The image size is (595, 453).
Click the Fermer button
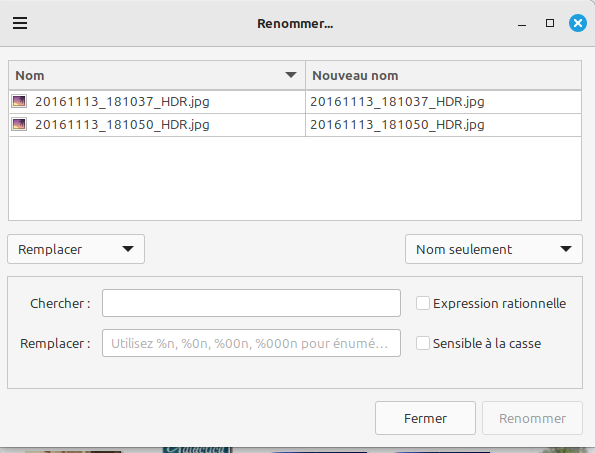pyautogui.click(x=425, y=418)
